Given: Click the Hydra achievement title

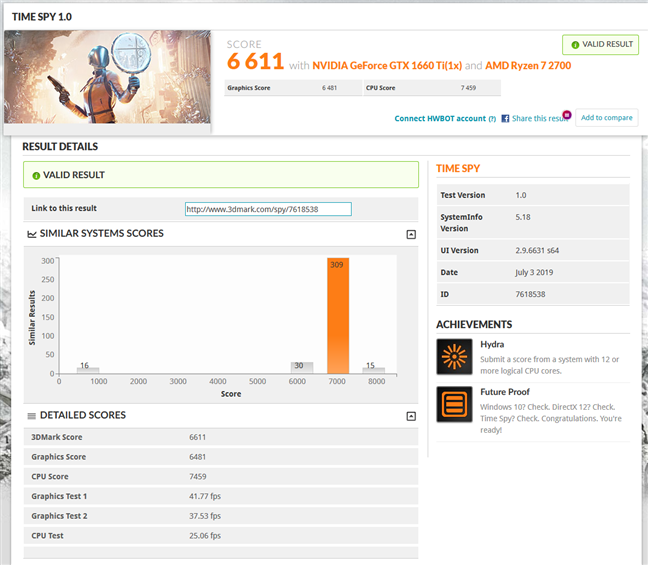Looking at the screenshot, I should [492, 344].
